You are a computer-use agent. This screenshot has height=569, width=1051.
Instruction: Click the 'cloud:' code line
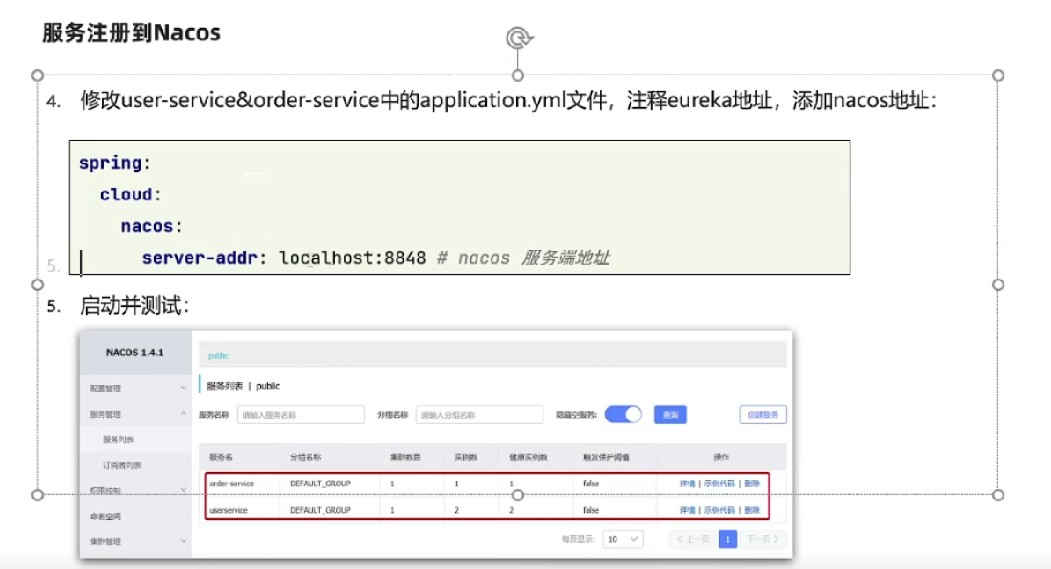pyautogui.click(x=130, y=194)
